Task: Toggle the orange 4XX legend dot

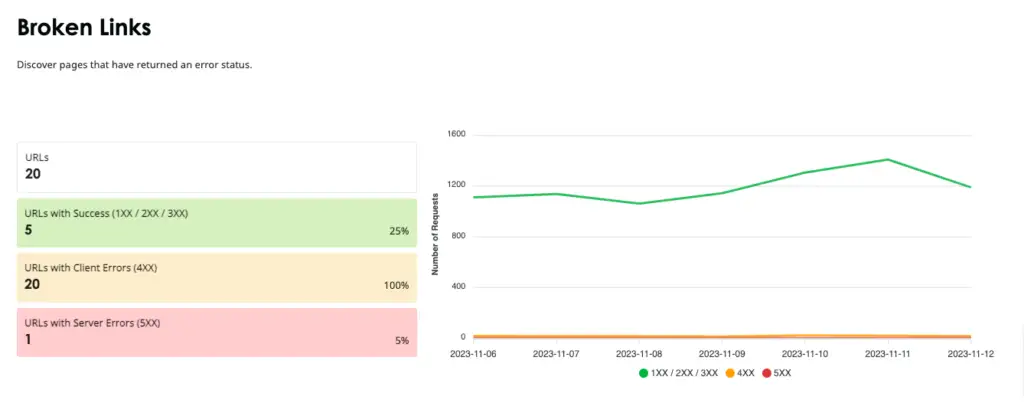Action: point(731,373)
